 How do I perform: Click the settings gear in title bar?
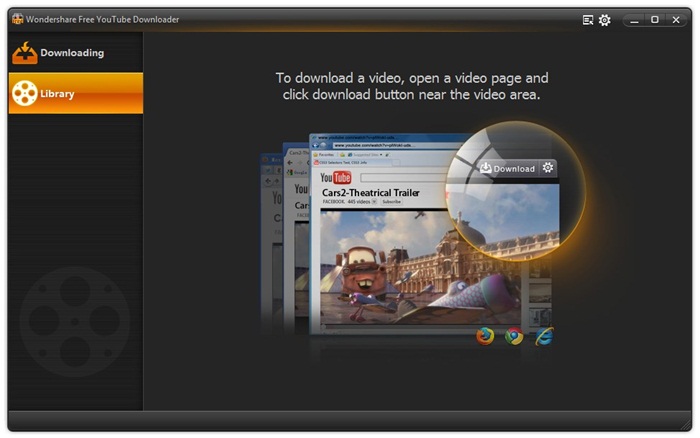(x=604, y=20)
